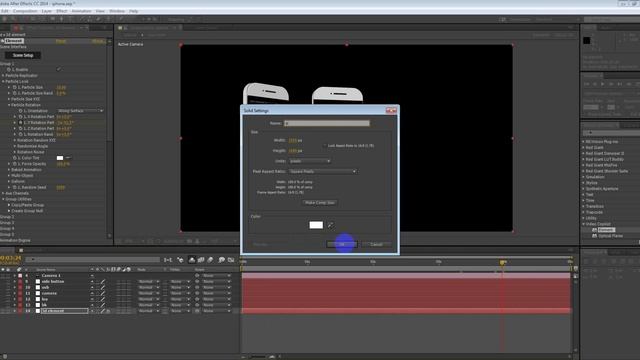Screen dimensions: 640x360
Task: Open the Effect menu
Action: [61, 11]
